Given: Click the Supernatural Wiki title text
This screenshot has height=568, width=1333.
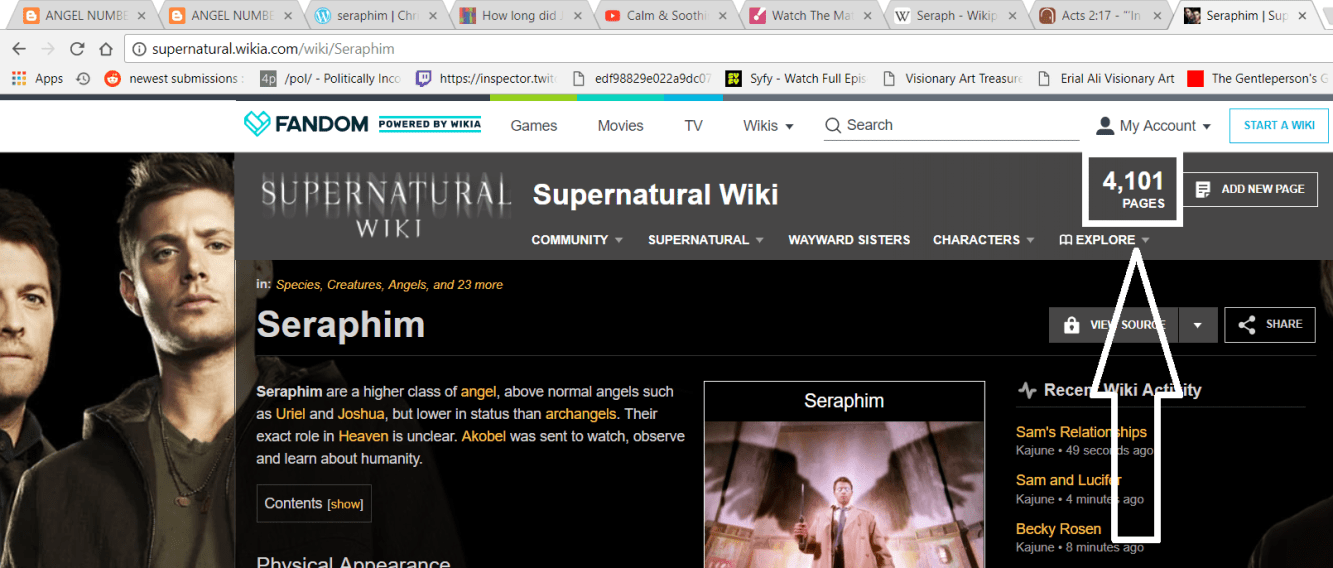Looking at the screenshot, I should [x=655, y=194].
